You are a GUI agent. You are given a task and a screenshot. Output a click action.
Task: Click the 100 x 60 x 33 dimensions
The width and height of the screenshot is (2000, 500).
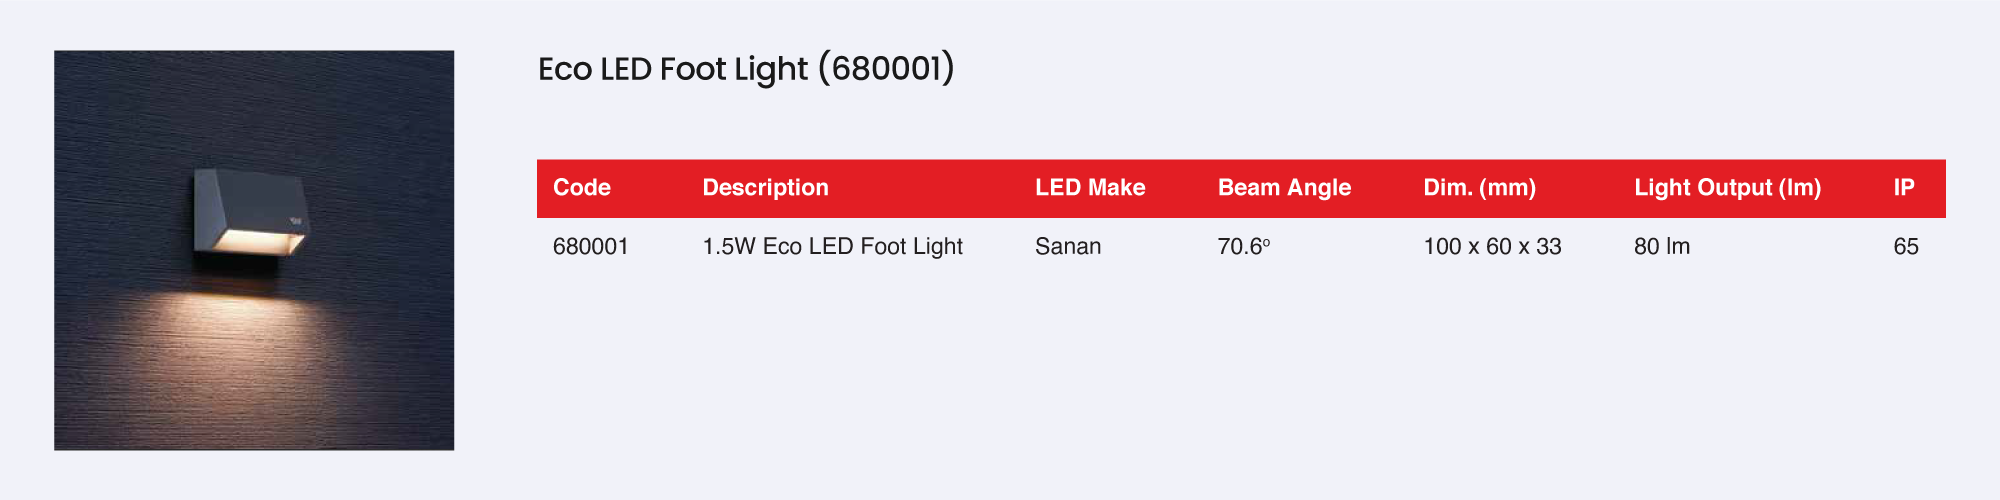coord(1492,247)
